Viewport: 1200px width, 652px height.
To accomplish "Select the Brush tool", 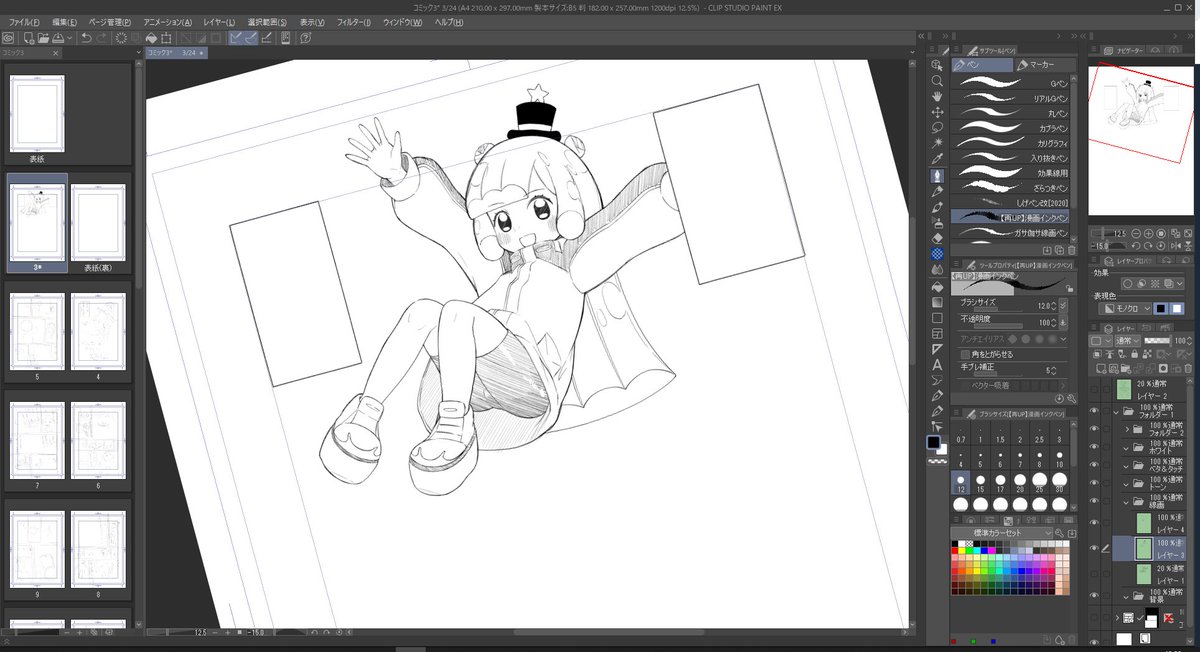I will pyautogui.click(x=937, y=207).
